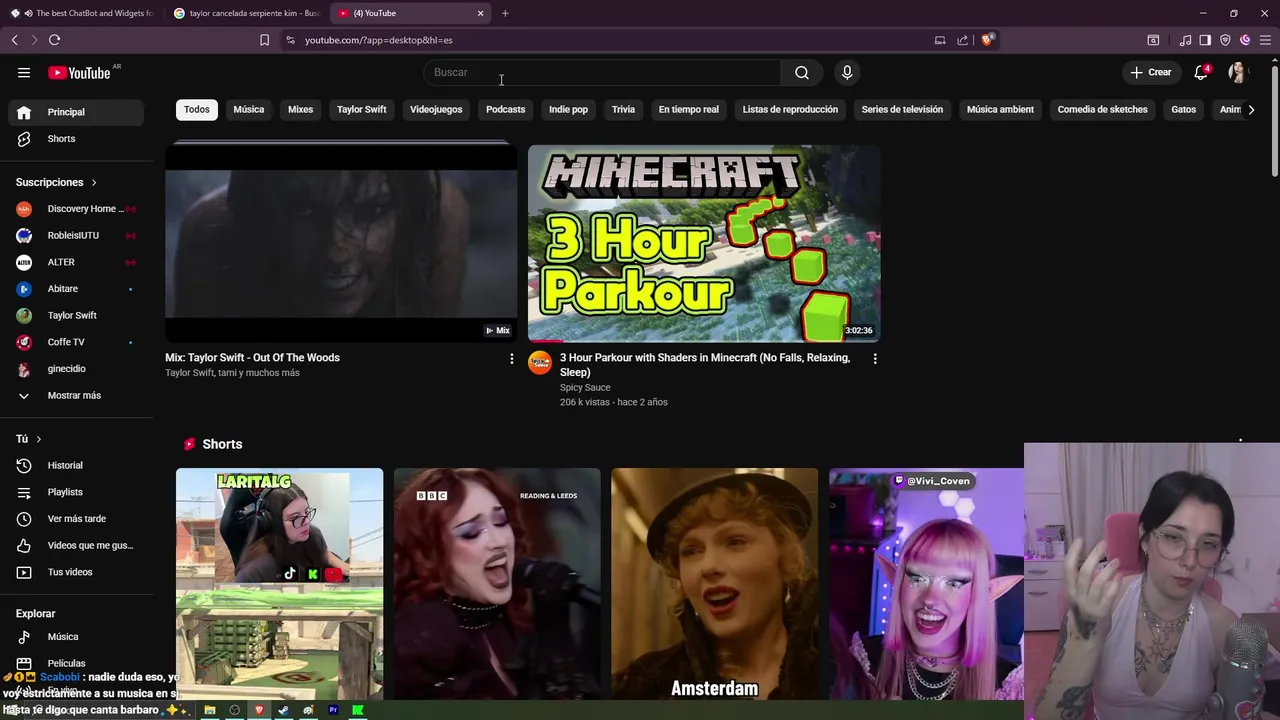The width and height of the screenshot is (1280, 720).
Task: Open a new browser tab
Action: [x=505, y=13]
